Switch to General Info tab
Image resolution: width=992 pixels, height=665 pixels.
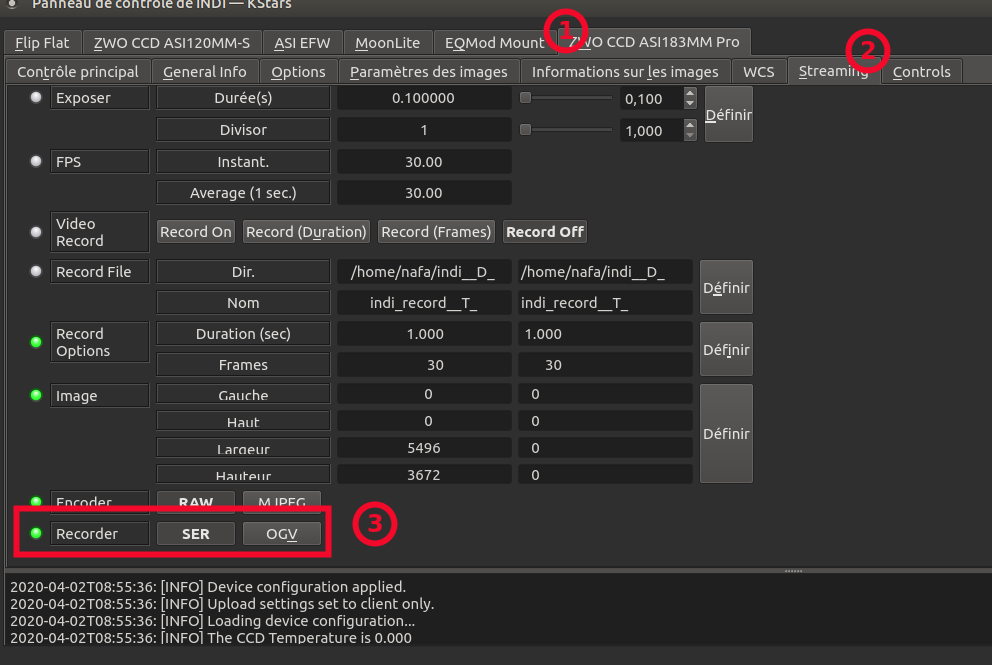tap(204, 71)
